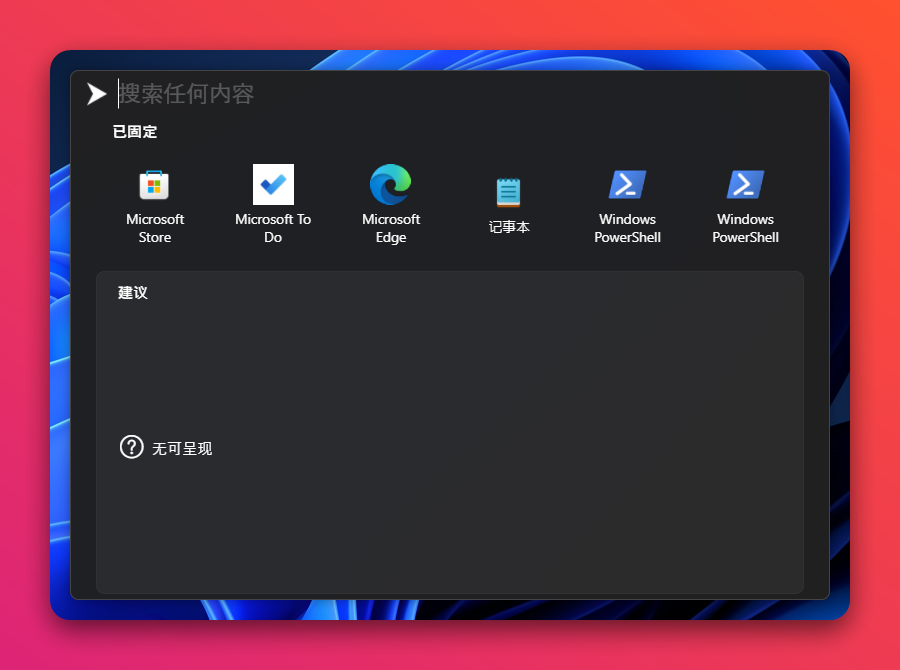
Task: Click the blue desktop wallpaper outside the launcher
Action: [60, 300]
